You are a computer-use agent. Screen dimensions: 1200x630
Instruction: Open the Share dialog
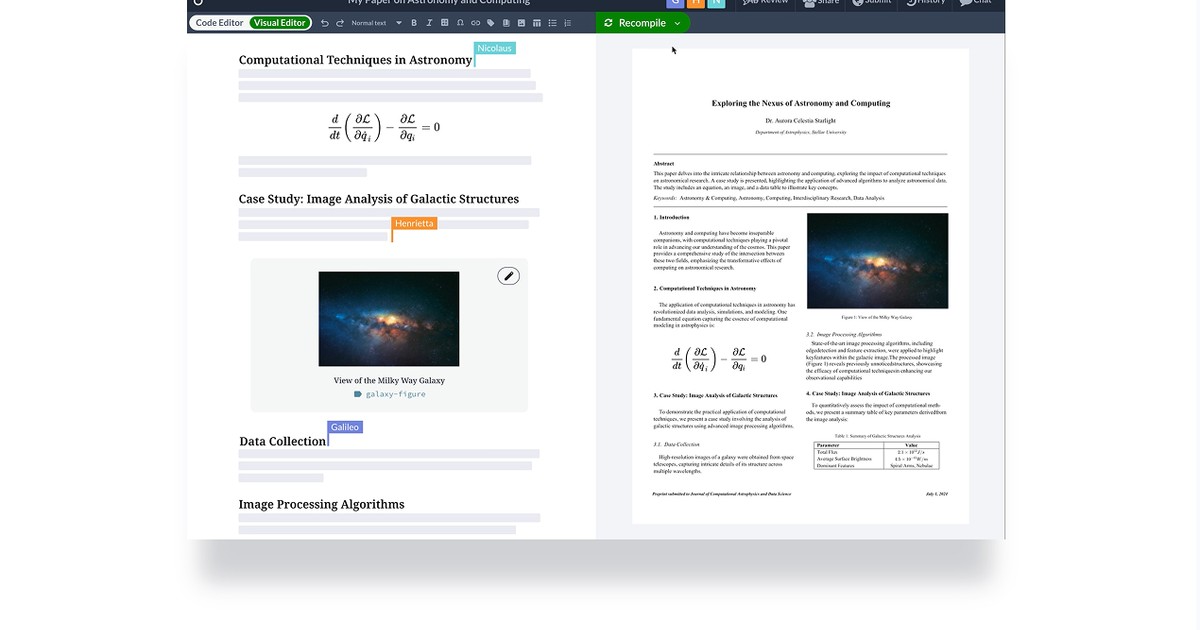(820, 2)
